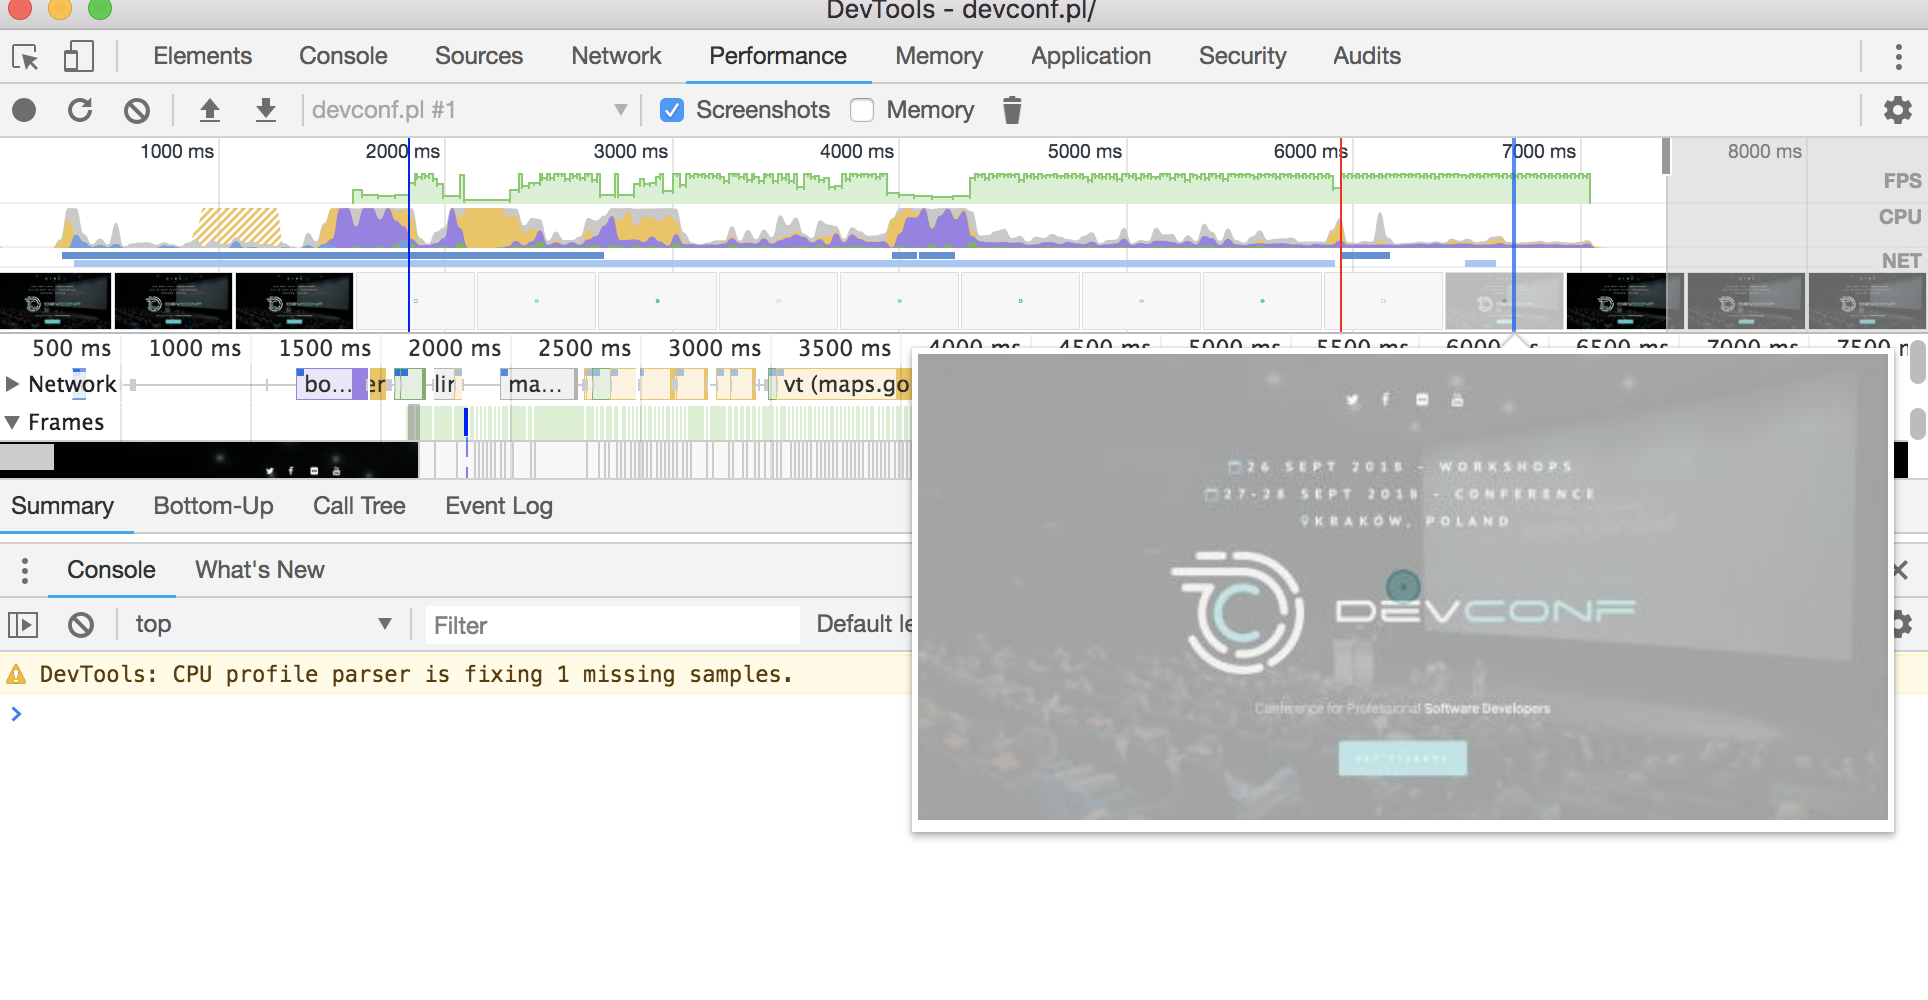Focus the console Filter field
This screenshot has height=1000, width=1928.
tap(612, 625)
